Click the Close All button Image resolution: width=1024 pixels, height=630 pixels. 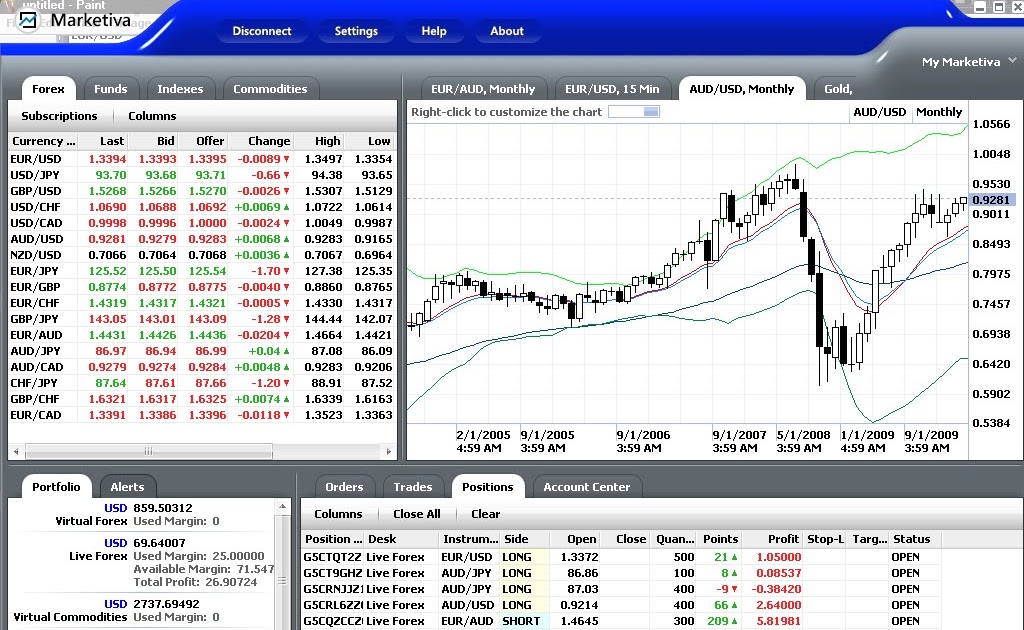pos(417,514)
